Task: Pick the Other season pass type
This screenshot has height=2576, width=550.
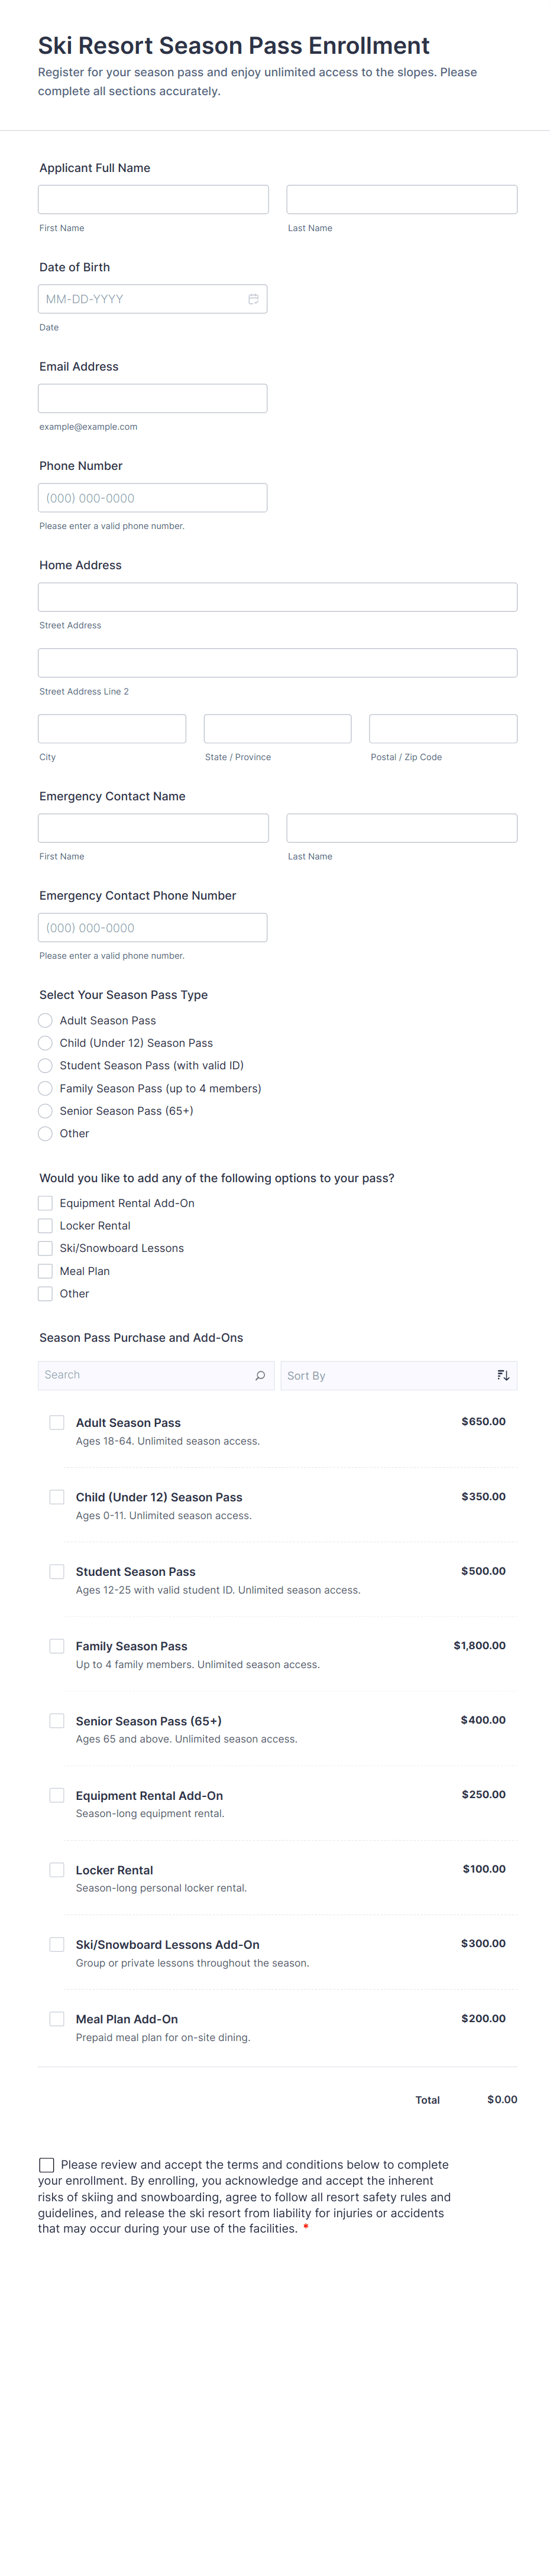Action: coord(45,1133)
